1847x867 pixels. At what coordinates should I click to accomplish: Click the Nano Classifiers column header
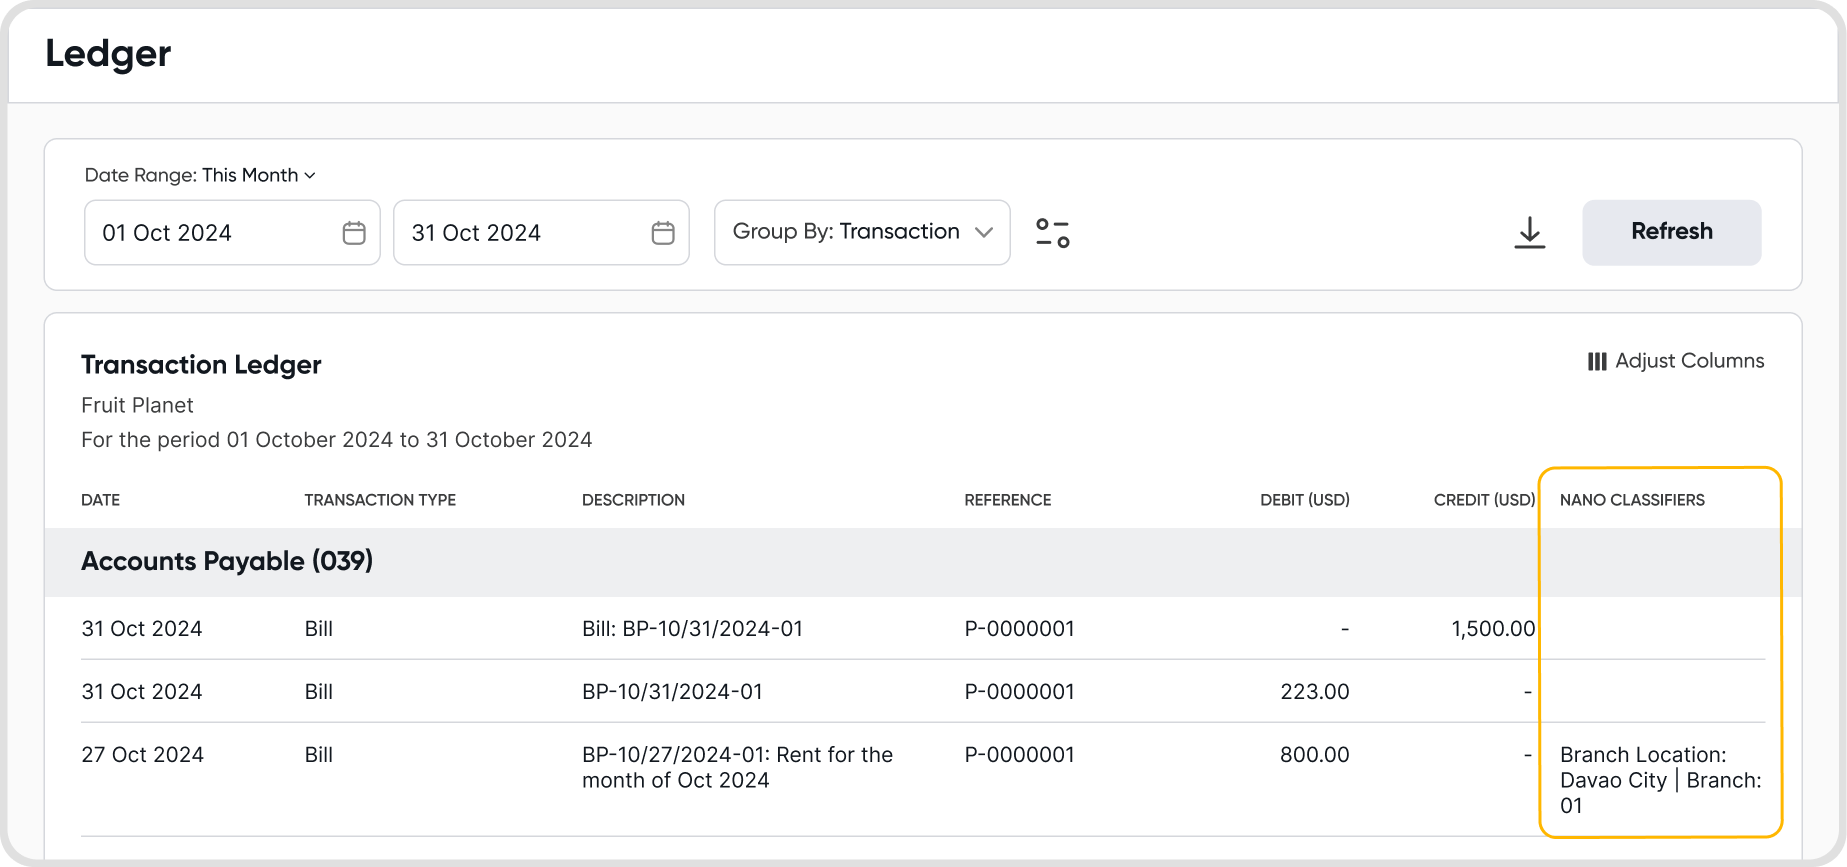[1632, 500]
